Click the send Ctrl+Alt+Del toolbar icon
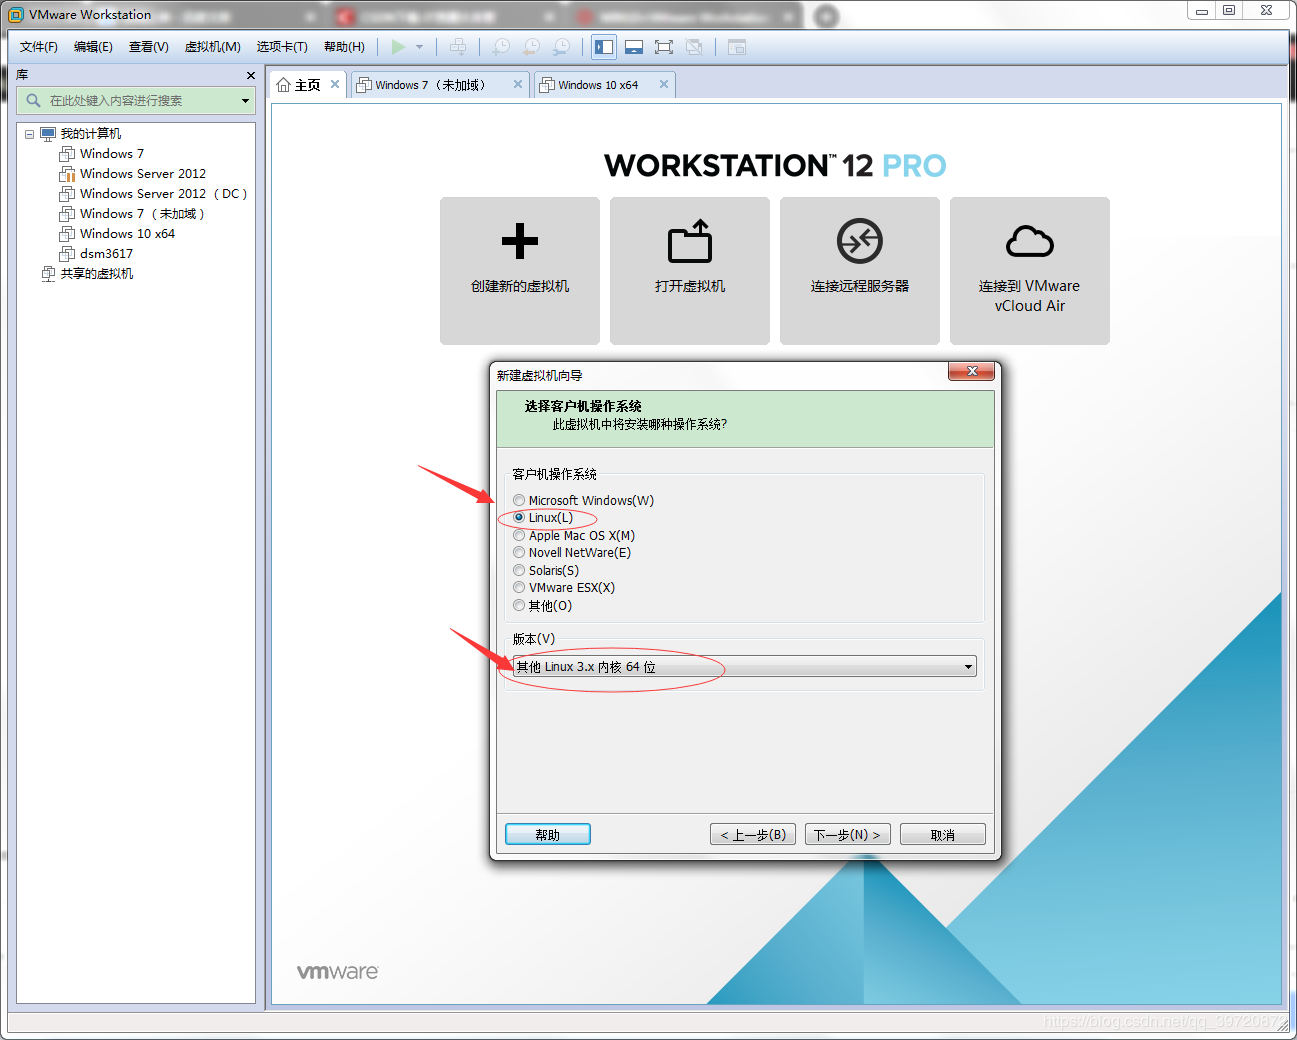Screen dimensions: 1297x1040 pos(458,47)
